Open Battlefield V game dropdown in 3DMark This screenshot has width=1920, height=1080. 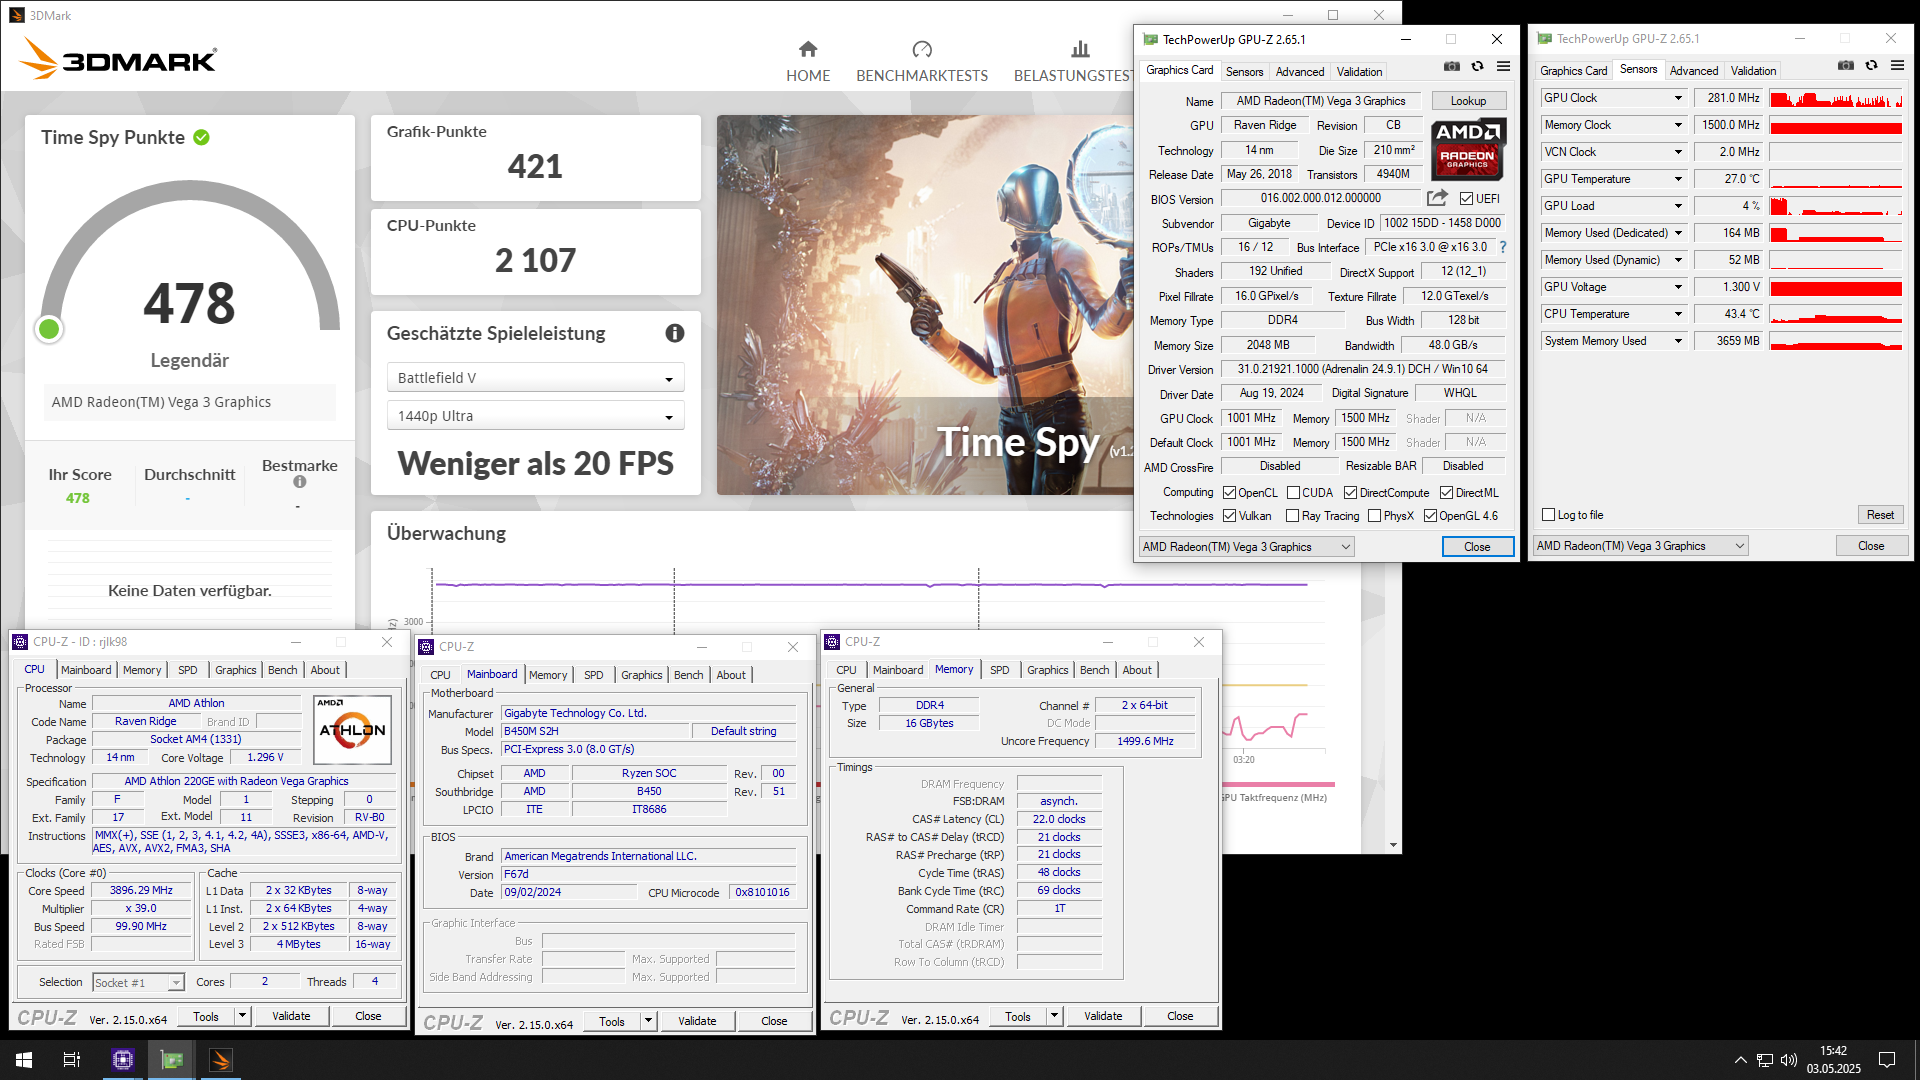pyautogui.click(x=535, y=378)
